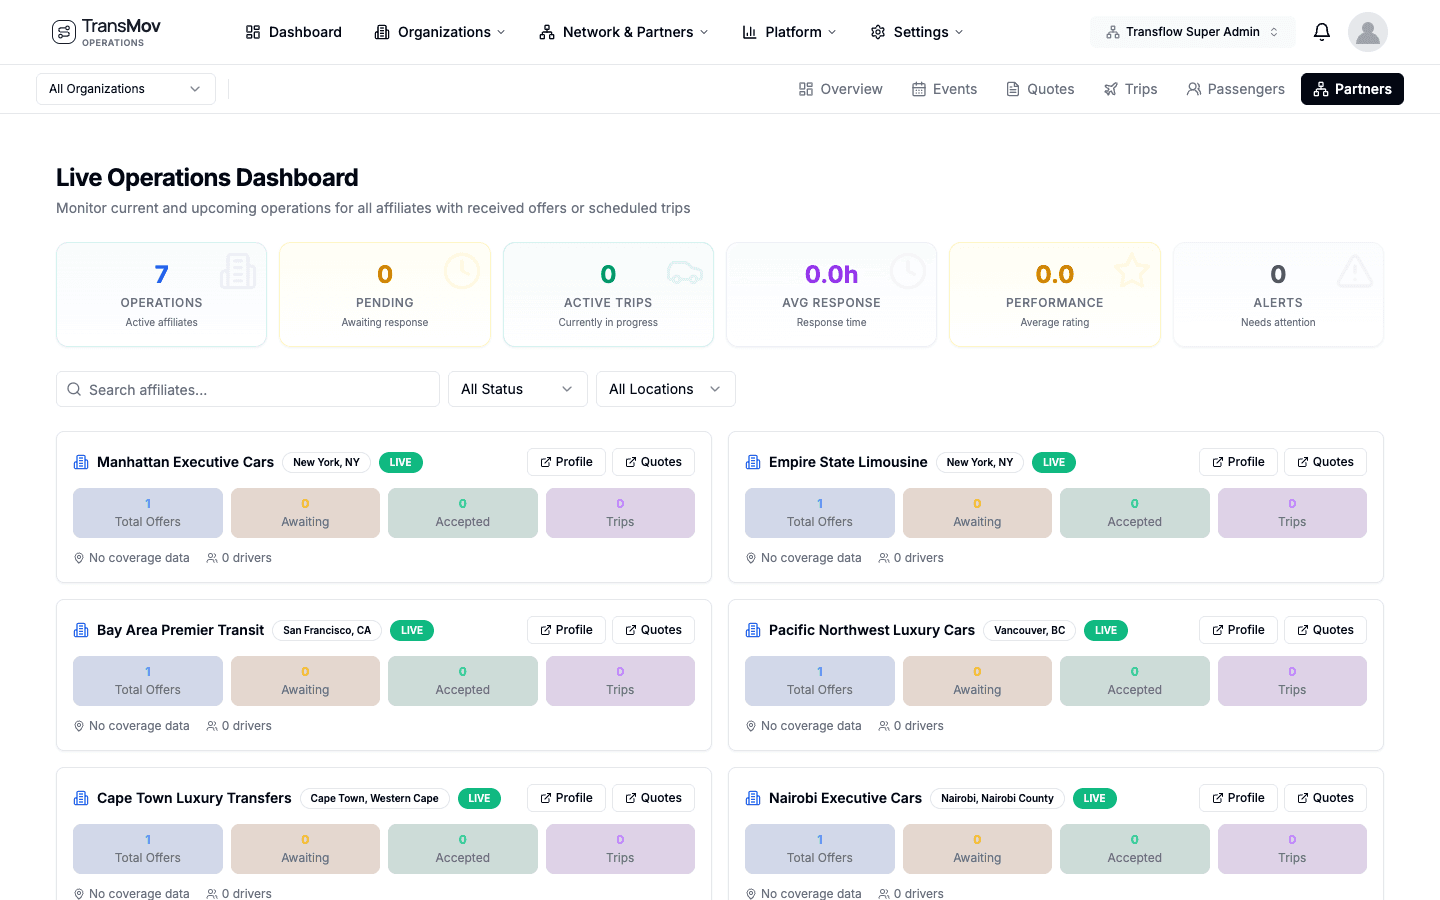The height and width of the screenshot is (900, 1440).
Task: Expand the All Status filter
Action: tap(517, 389)
